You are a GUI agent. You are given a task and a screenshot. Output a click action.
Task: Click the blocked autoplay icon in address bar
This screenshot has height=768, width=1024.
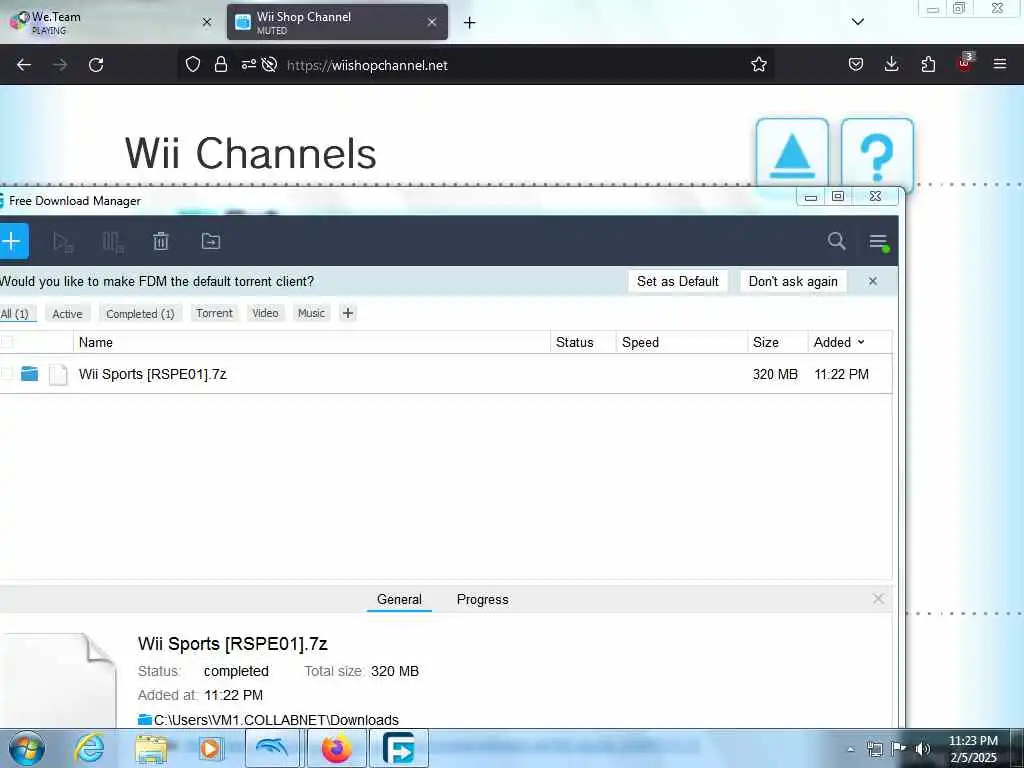(x=269, y=65)
